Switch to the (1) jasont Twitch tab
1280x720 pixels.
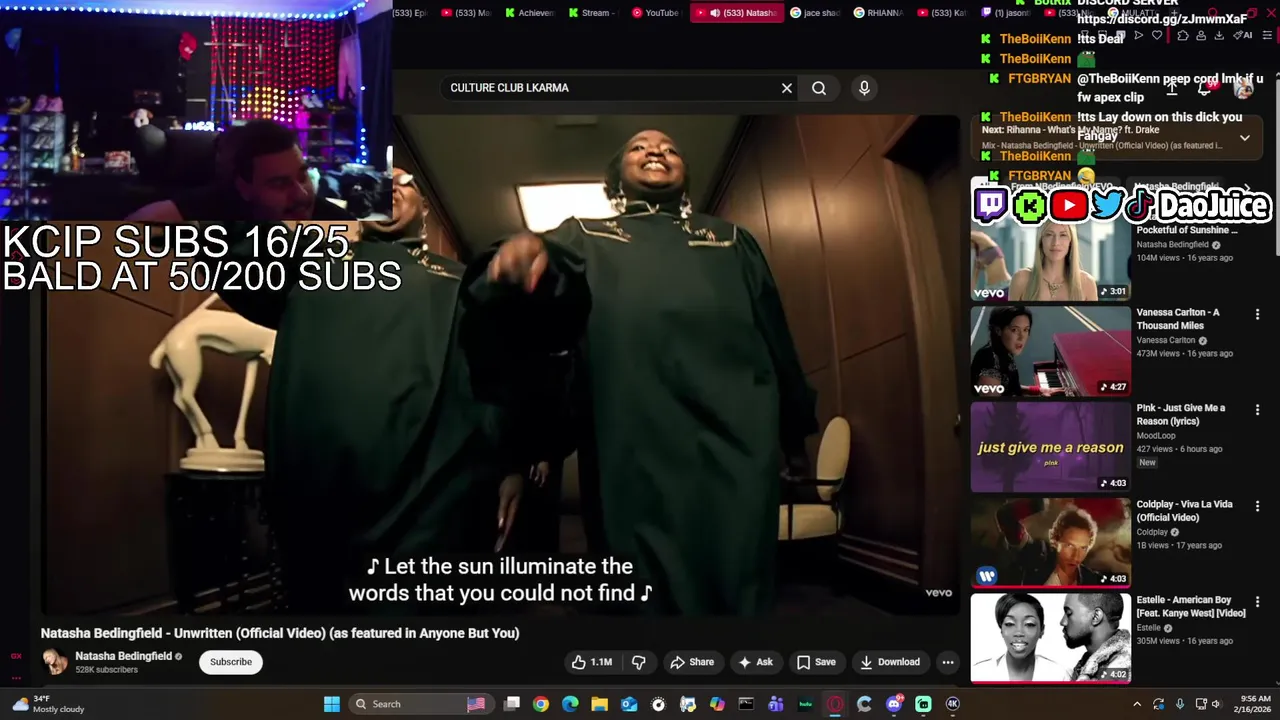tap(1005, 13)
